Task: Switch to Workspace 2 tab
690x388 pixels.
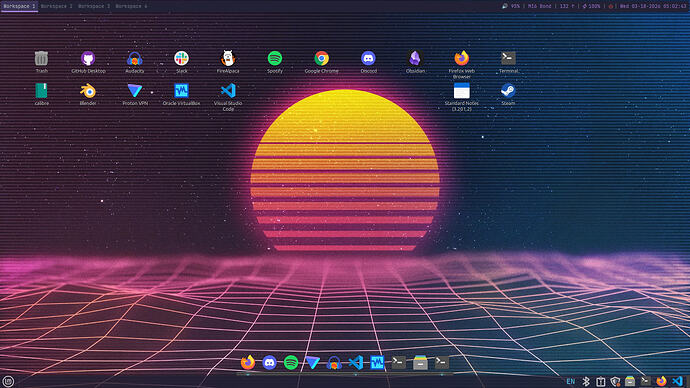Action: tap(56, 6)
